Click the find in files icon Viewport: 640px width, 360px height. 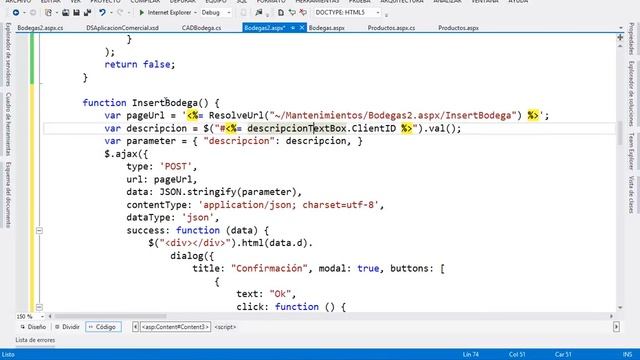pyautogui.click(x=258, y=13)
